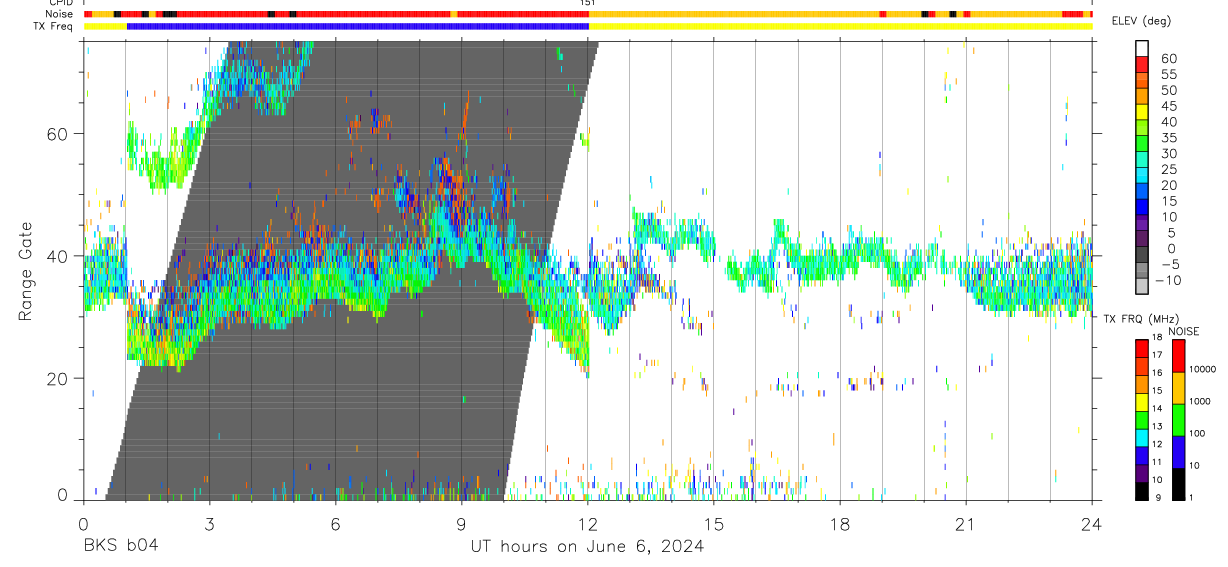Viewport: 1228px width, 567px height.
Task: Click the "21" tick on UT hours axis
Action: coord(966,524)
